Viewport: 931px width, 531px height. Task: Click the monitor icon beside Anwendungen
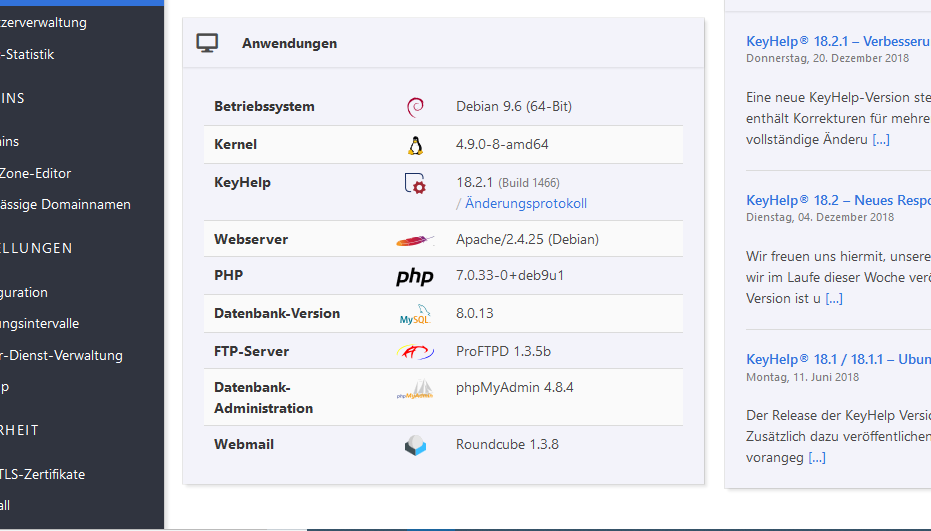[207, 43]
